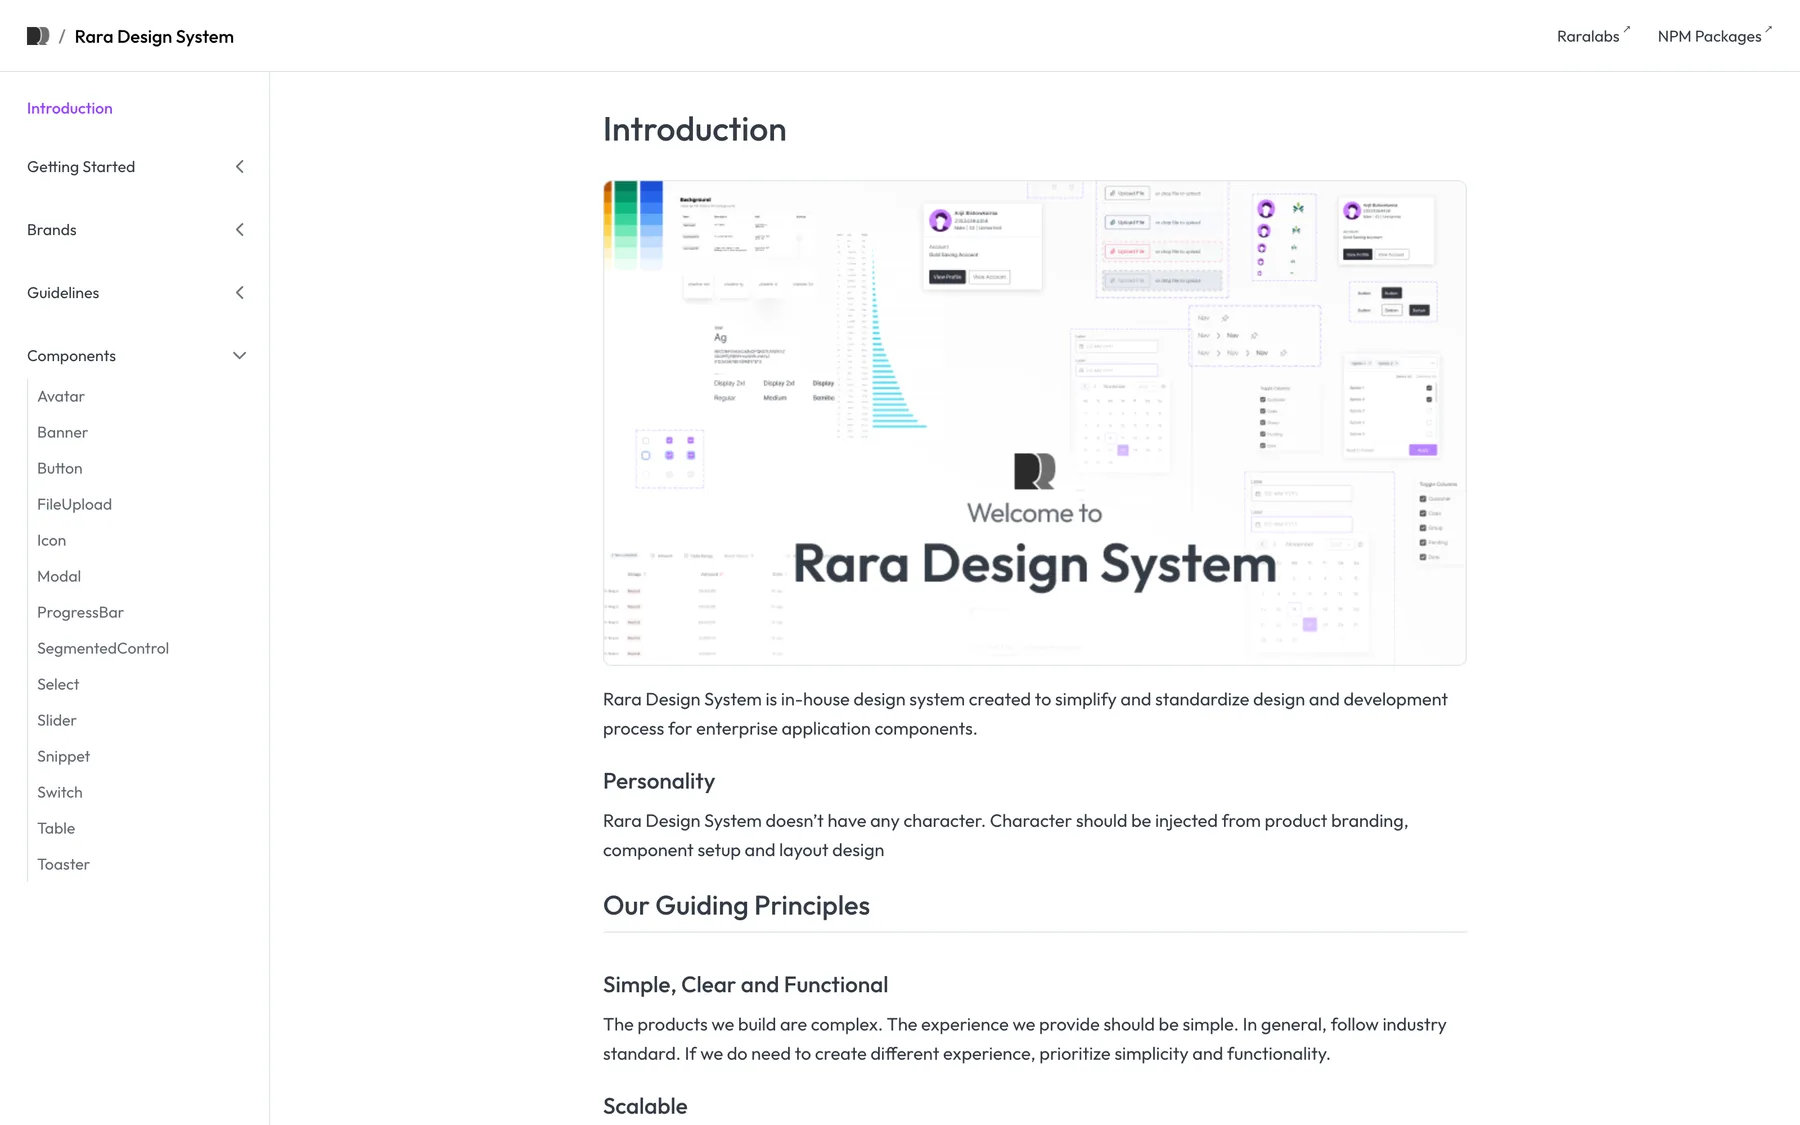Collapse the Components section chevron

click(240, 356)
